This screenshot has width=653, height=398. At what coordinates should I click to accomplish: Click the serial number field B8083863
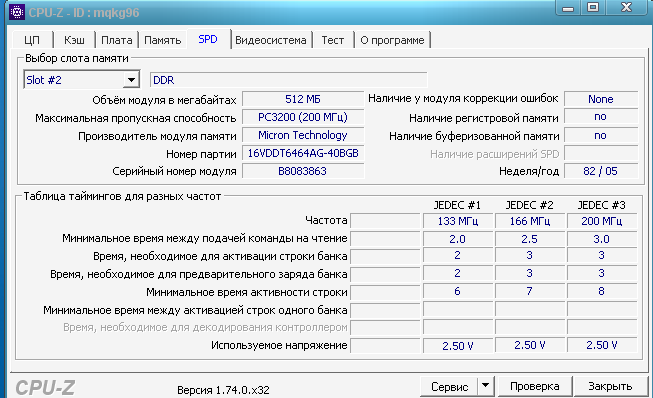tap(303, 171)
